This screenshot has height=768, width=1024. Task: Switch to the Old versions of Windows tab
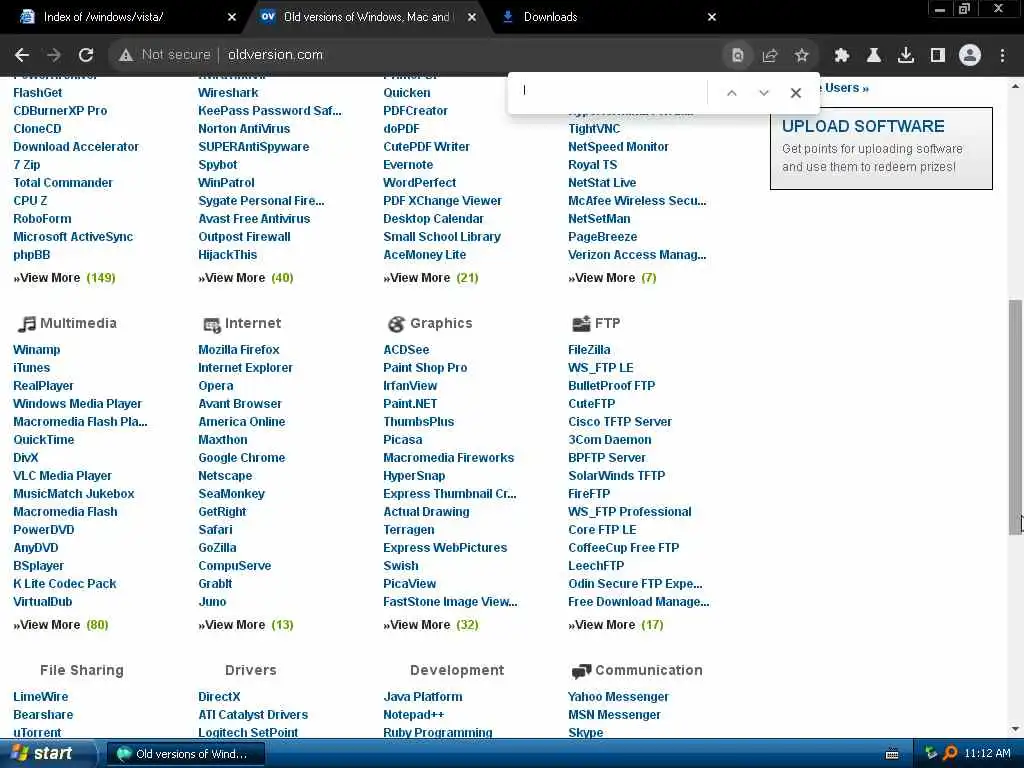(369, 17)
